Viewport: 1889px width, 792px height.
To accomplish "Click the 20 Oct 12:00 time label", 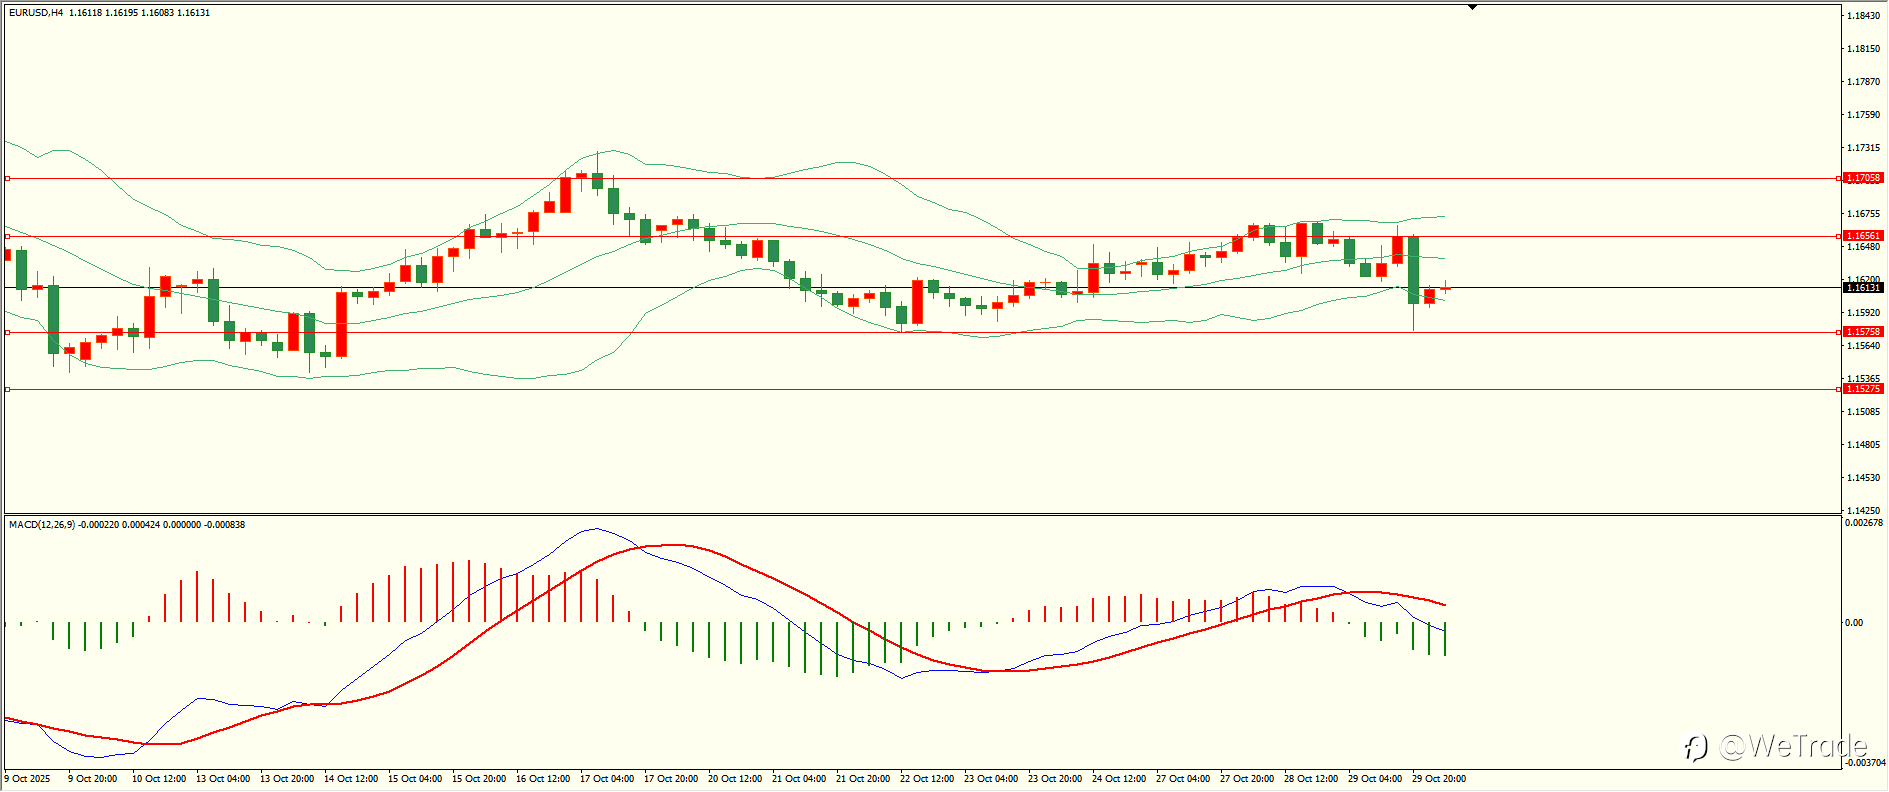I will 735,779.
